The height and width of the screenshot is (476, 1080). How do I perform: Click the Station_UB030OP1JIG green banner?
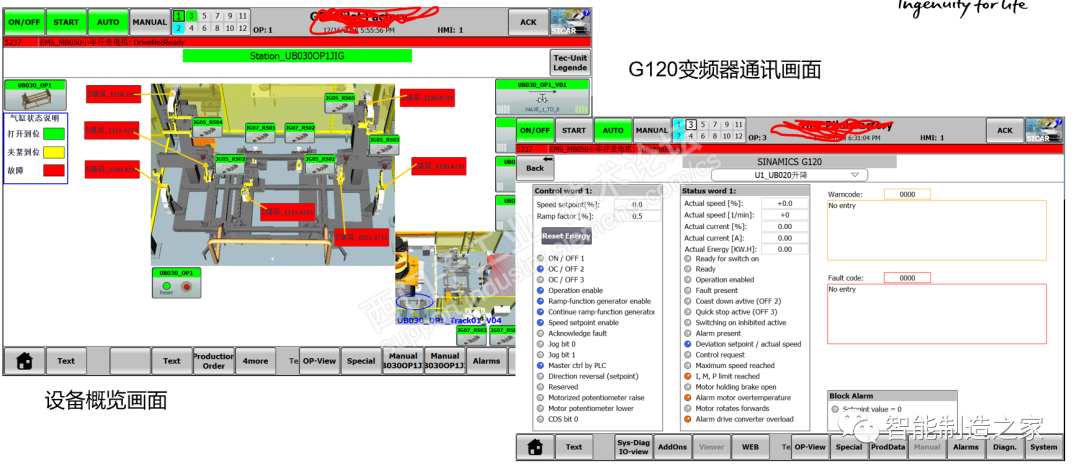coord(297,56)
